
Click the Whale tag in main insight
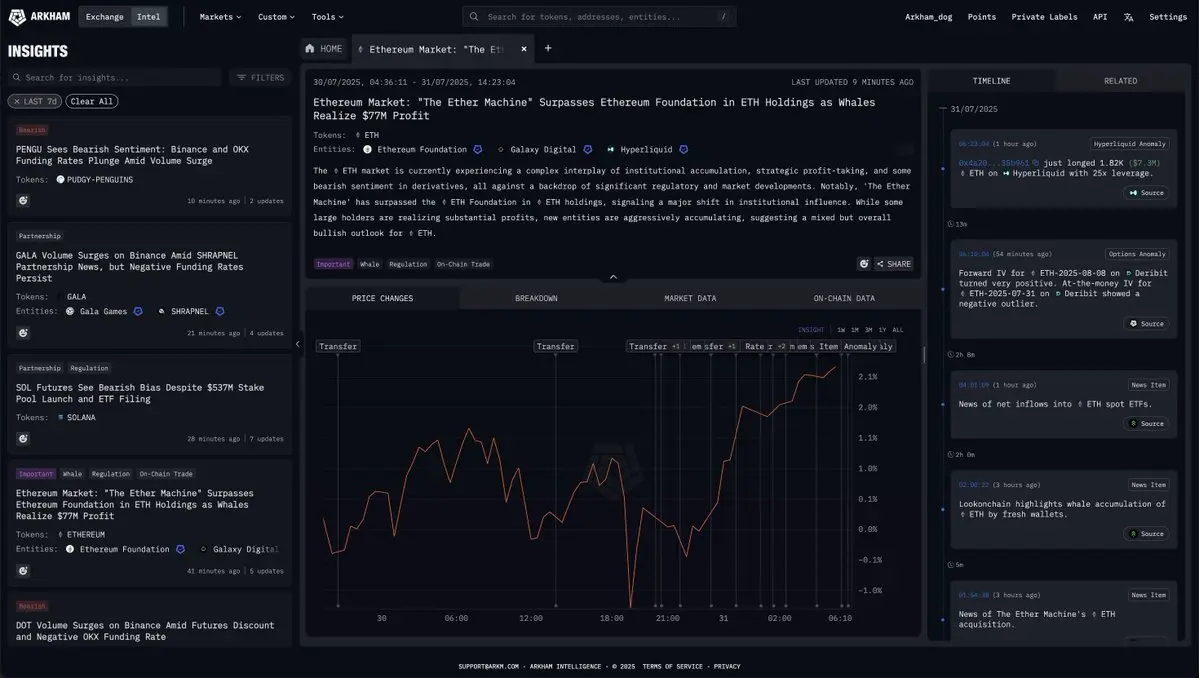(x=369, y=264)
